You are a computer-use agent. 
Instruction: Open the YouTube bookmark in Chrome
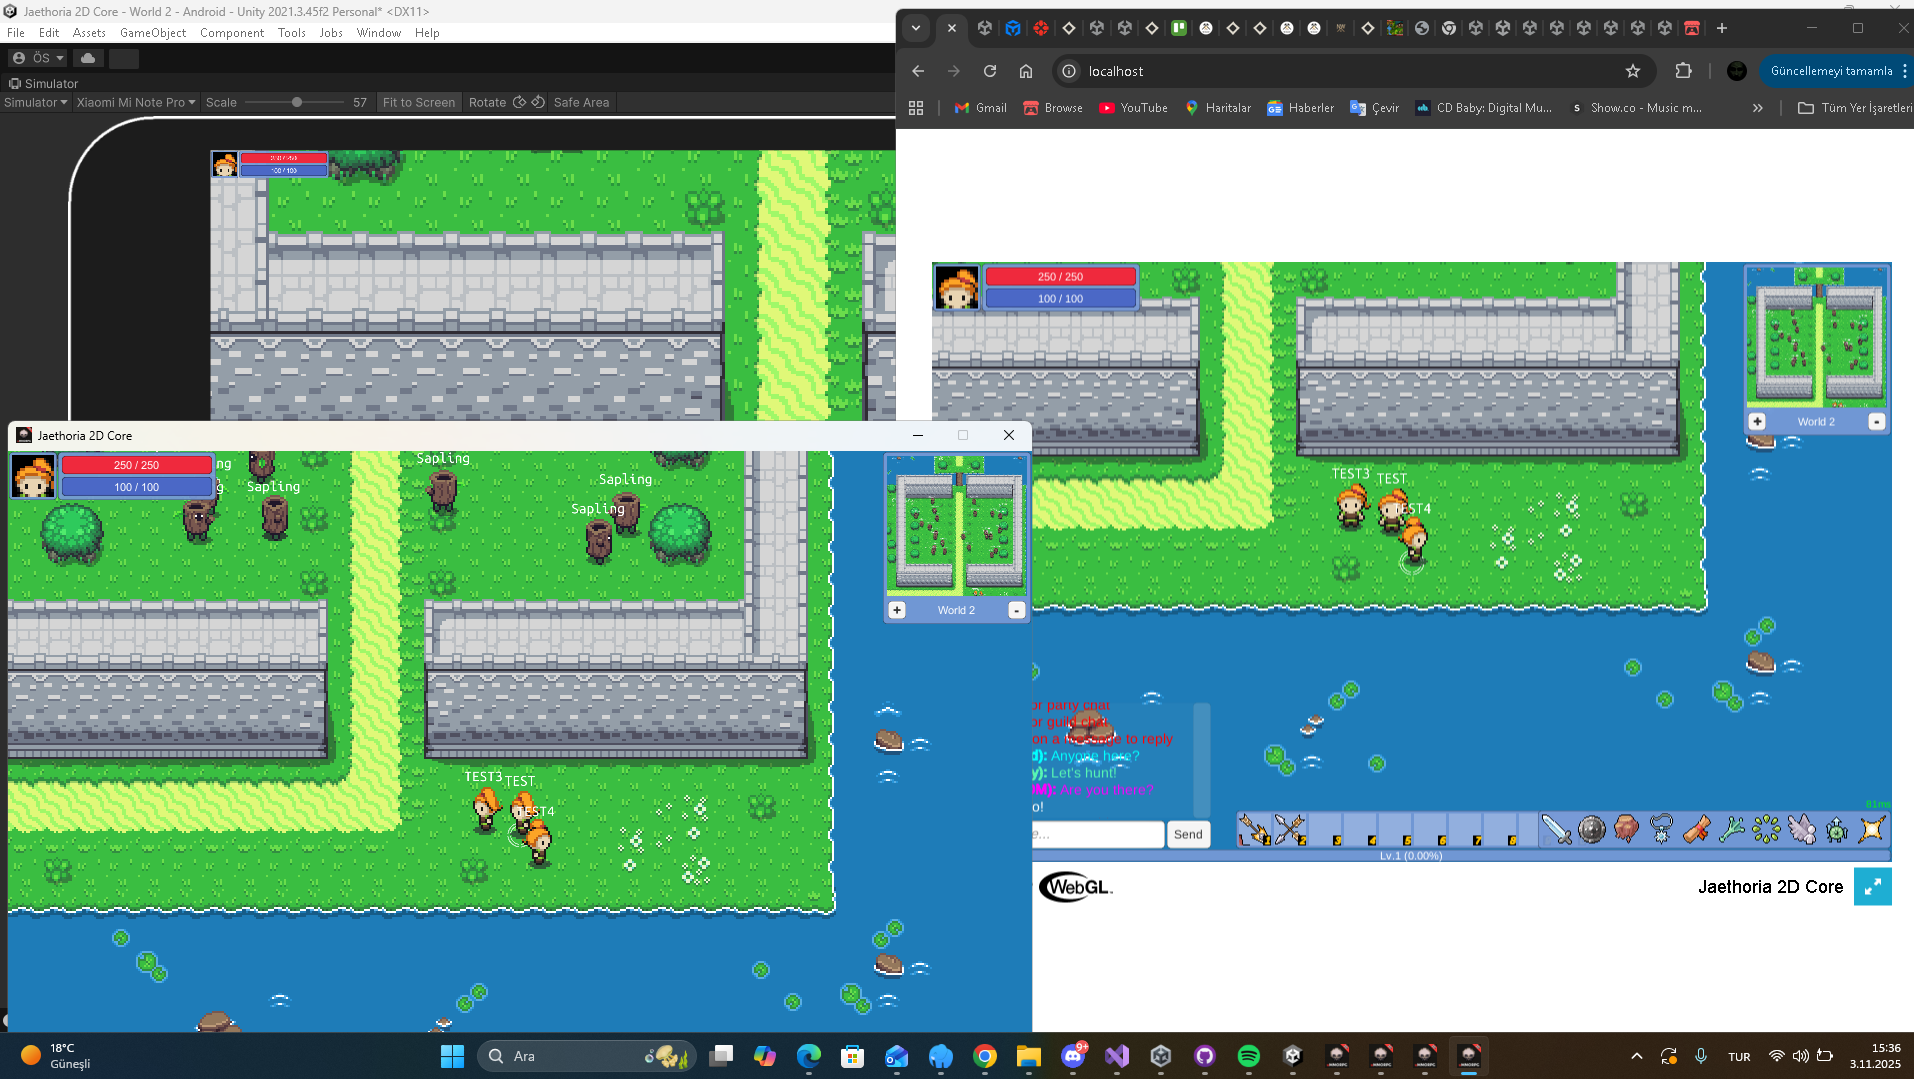click(x=1133, y=108)
